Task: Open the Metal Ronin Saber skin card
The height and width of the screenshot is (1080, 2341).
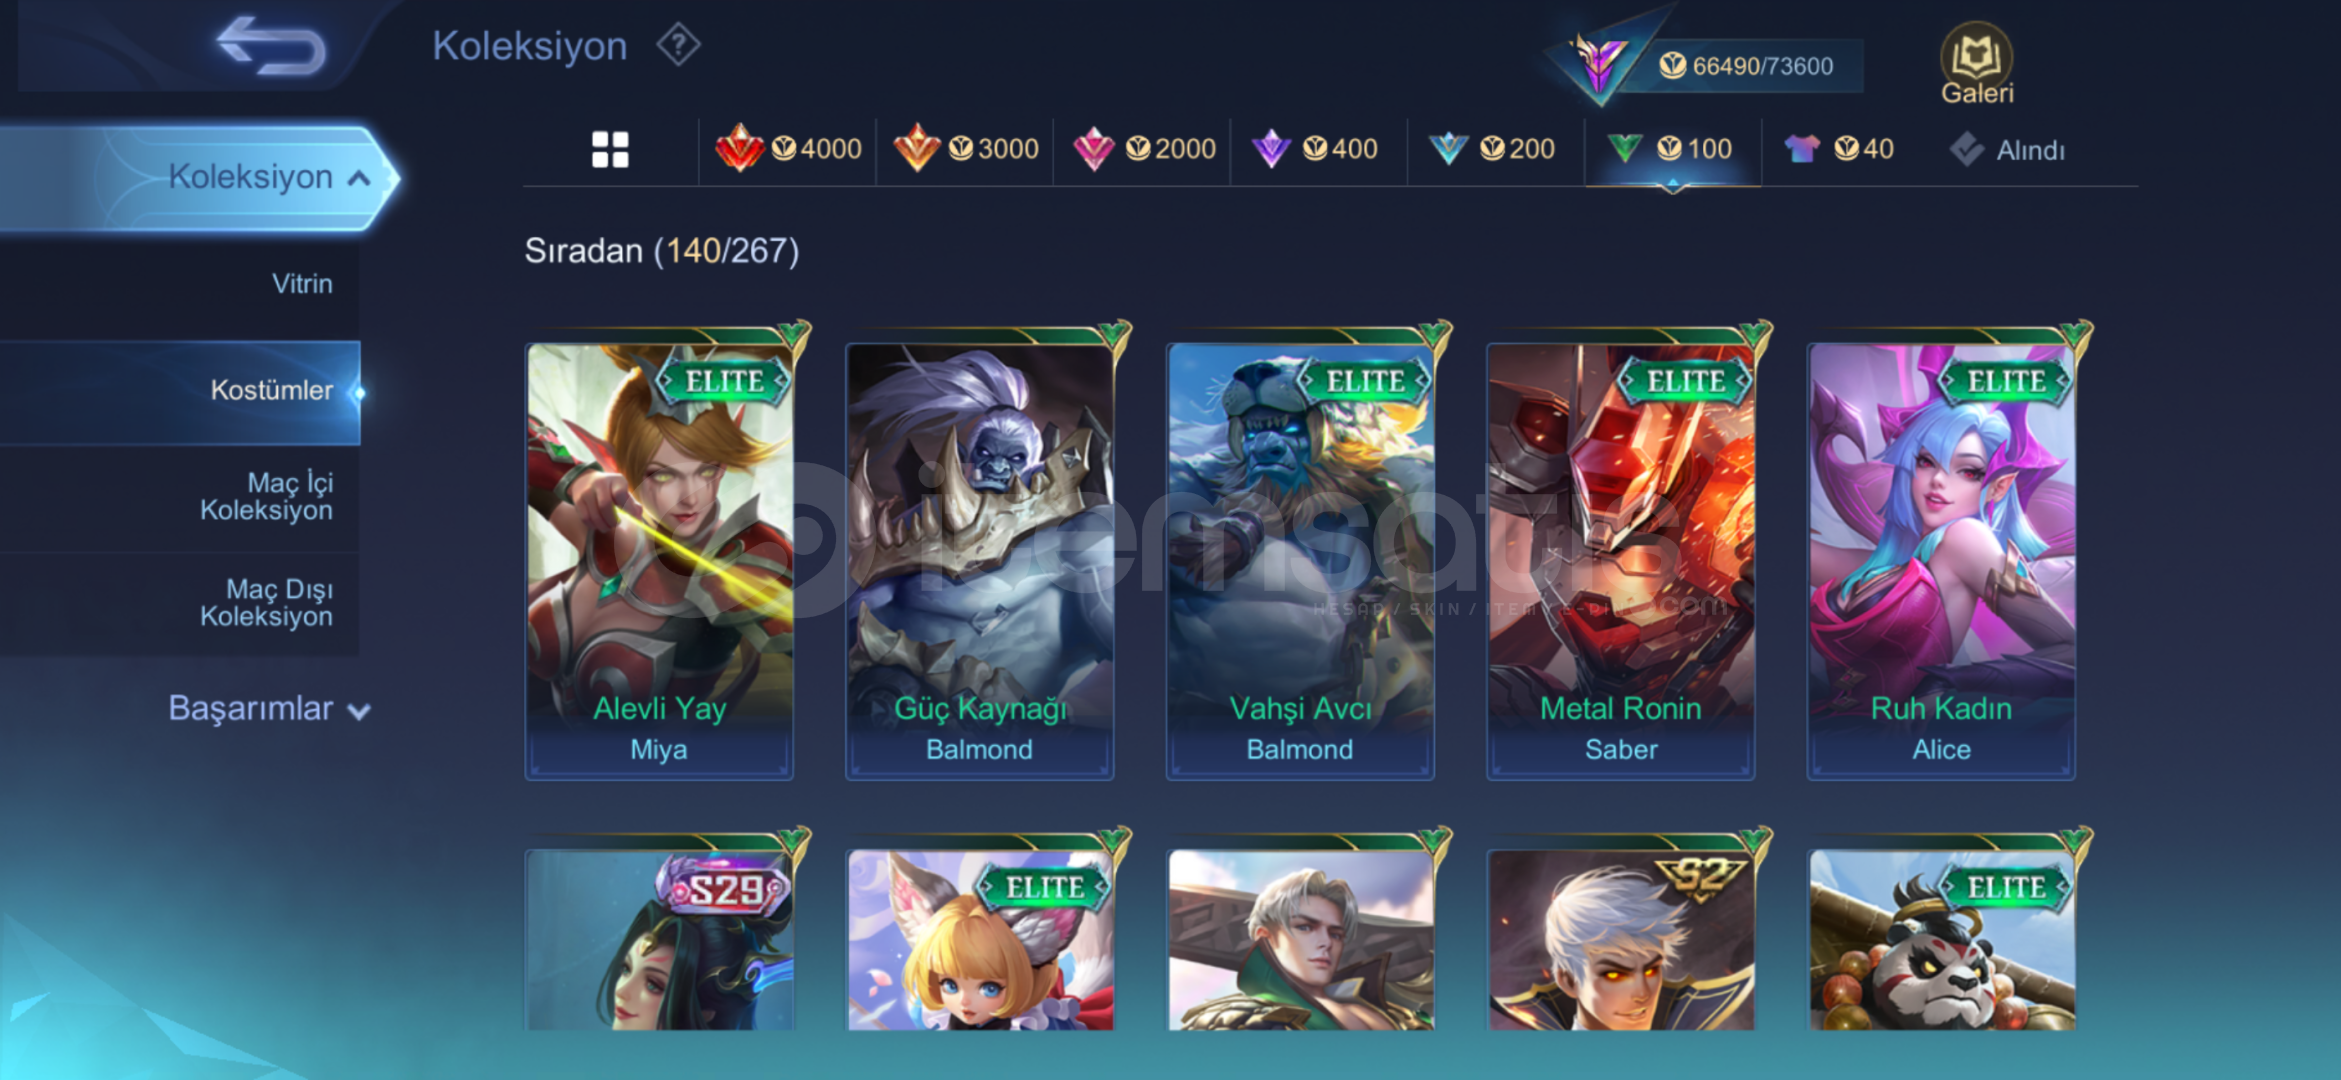Action: point(1620,560)
